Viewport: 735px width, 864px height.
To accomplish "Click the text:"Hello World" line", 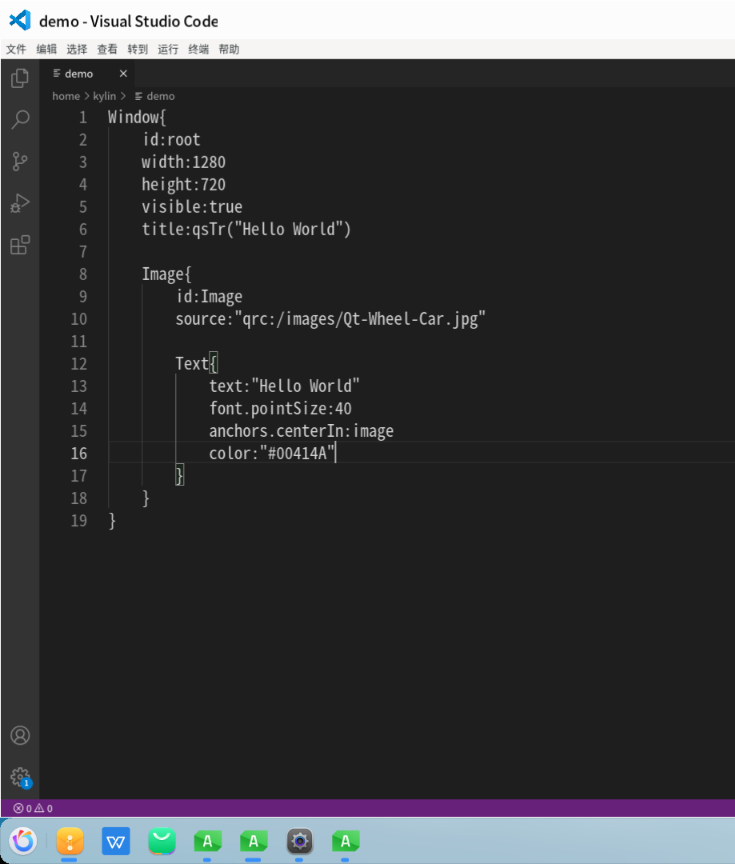I will (x=284, y=386).
